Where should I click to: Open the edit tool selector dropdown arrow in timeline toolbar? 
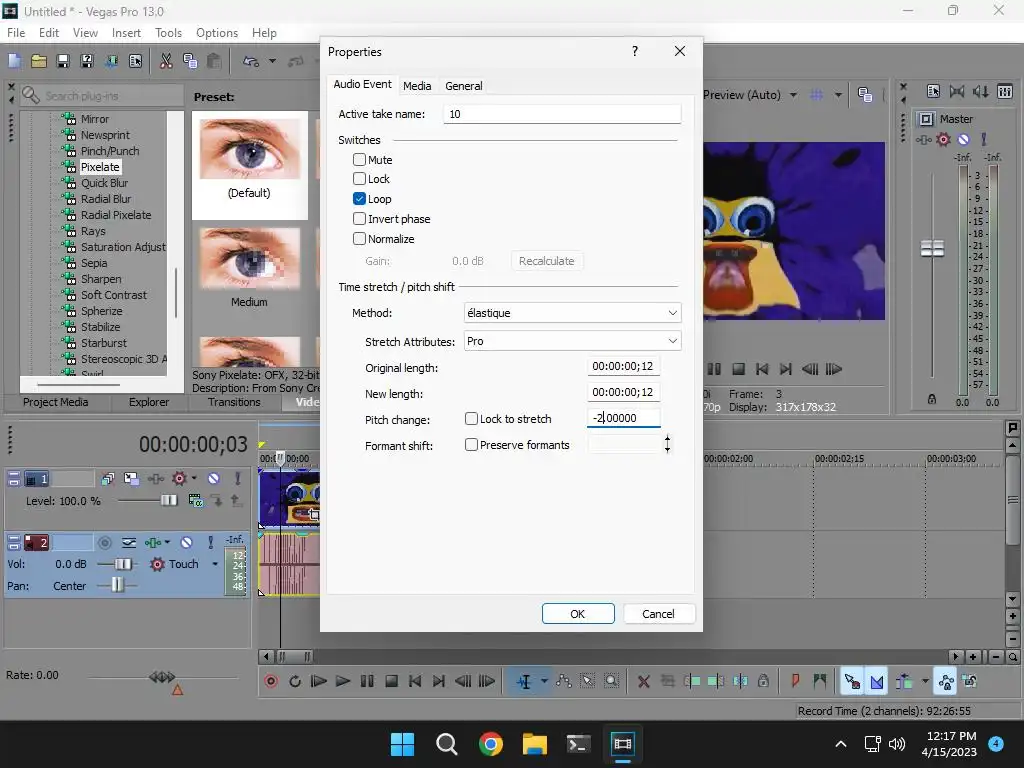pos(543,681)
